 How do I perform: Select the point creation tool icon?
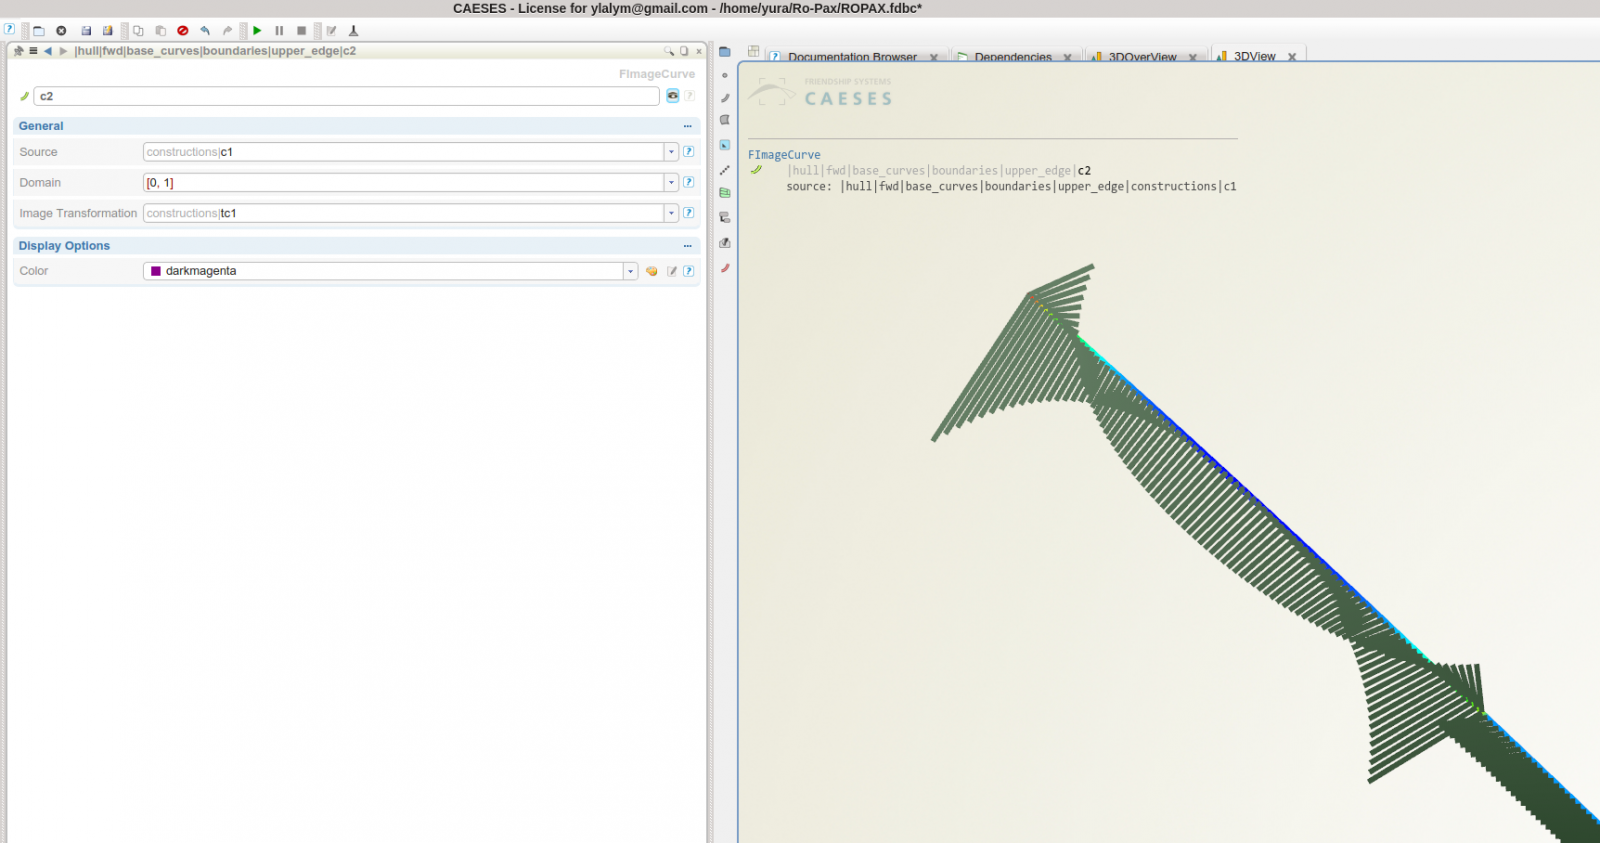[725, 75]
